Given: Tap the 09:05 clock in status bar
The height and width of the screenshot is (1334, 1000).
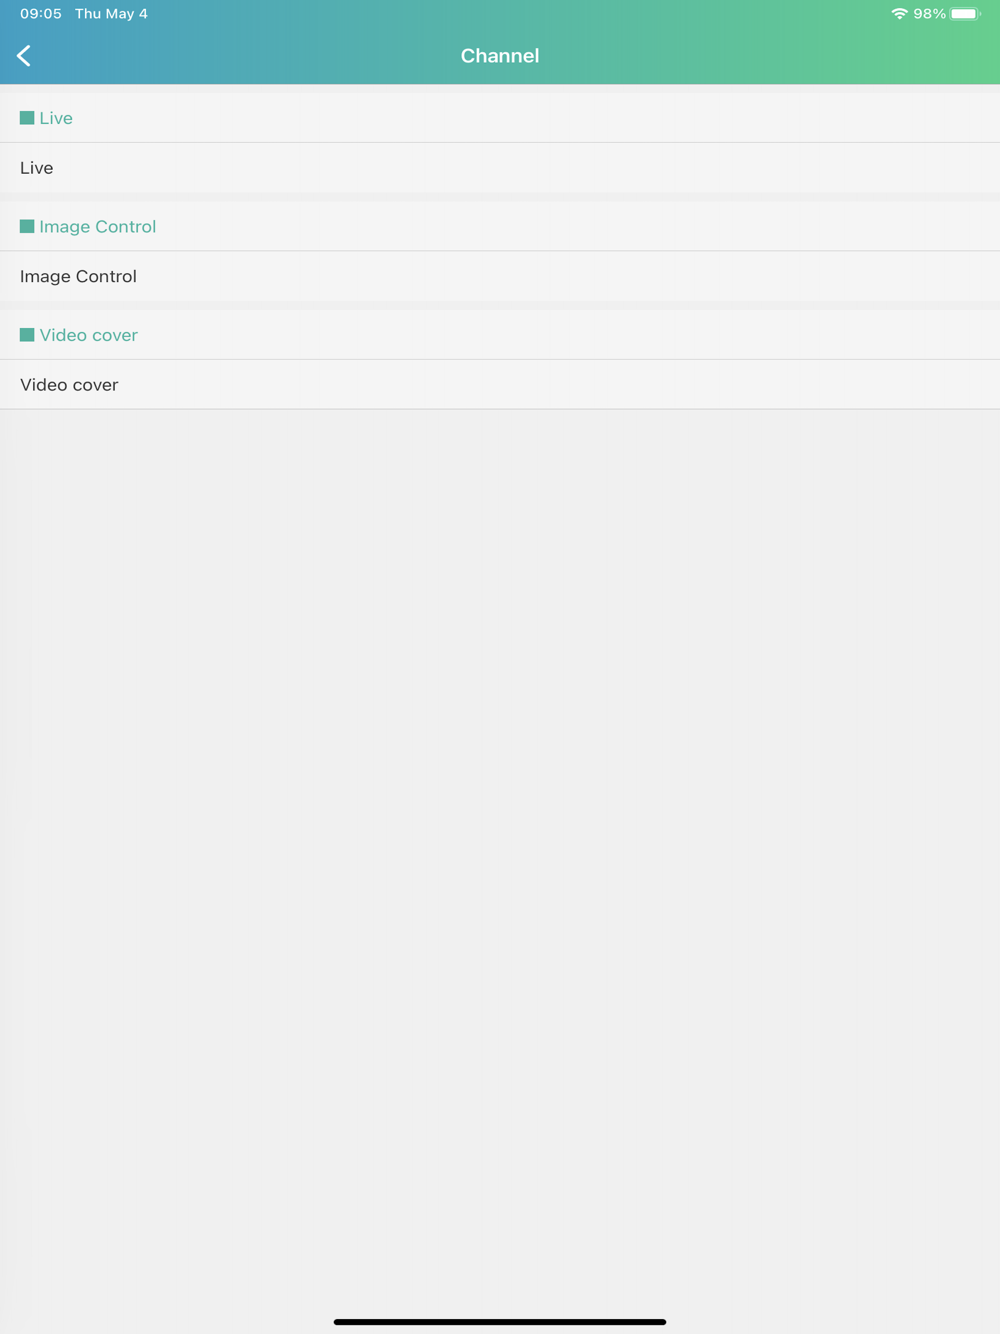Looking at the screenshot, I should coord(41,14).
